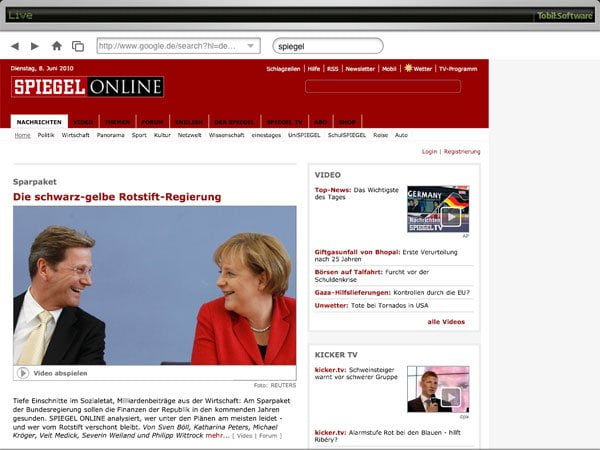The image size is (600, 450).
Task: Select the SHOP tab
Action: pyautogui.click(x=347, y=122)
